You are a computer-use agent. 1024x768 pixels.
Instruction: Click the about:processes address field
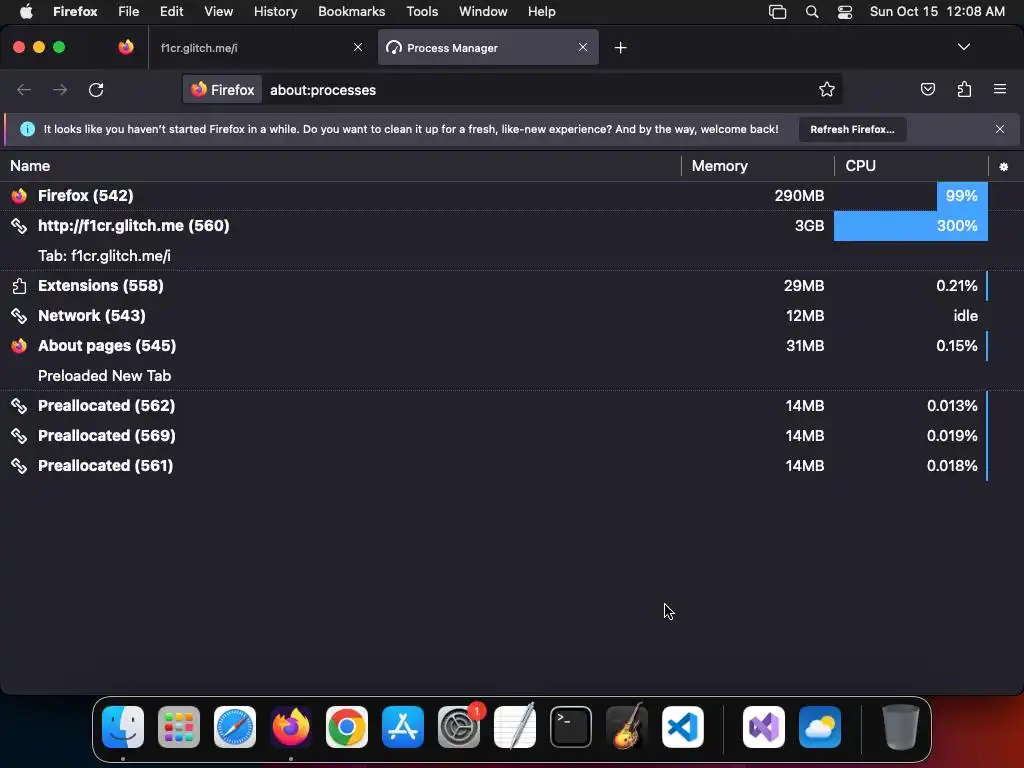pos(536,90)
